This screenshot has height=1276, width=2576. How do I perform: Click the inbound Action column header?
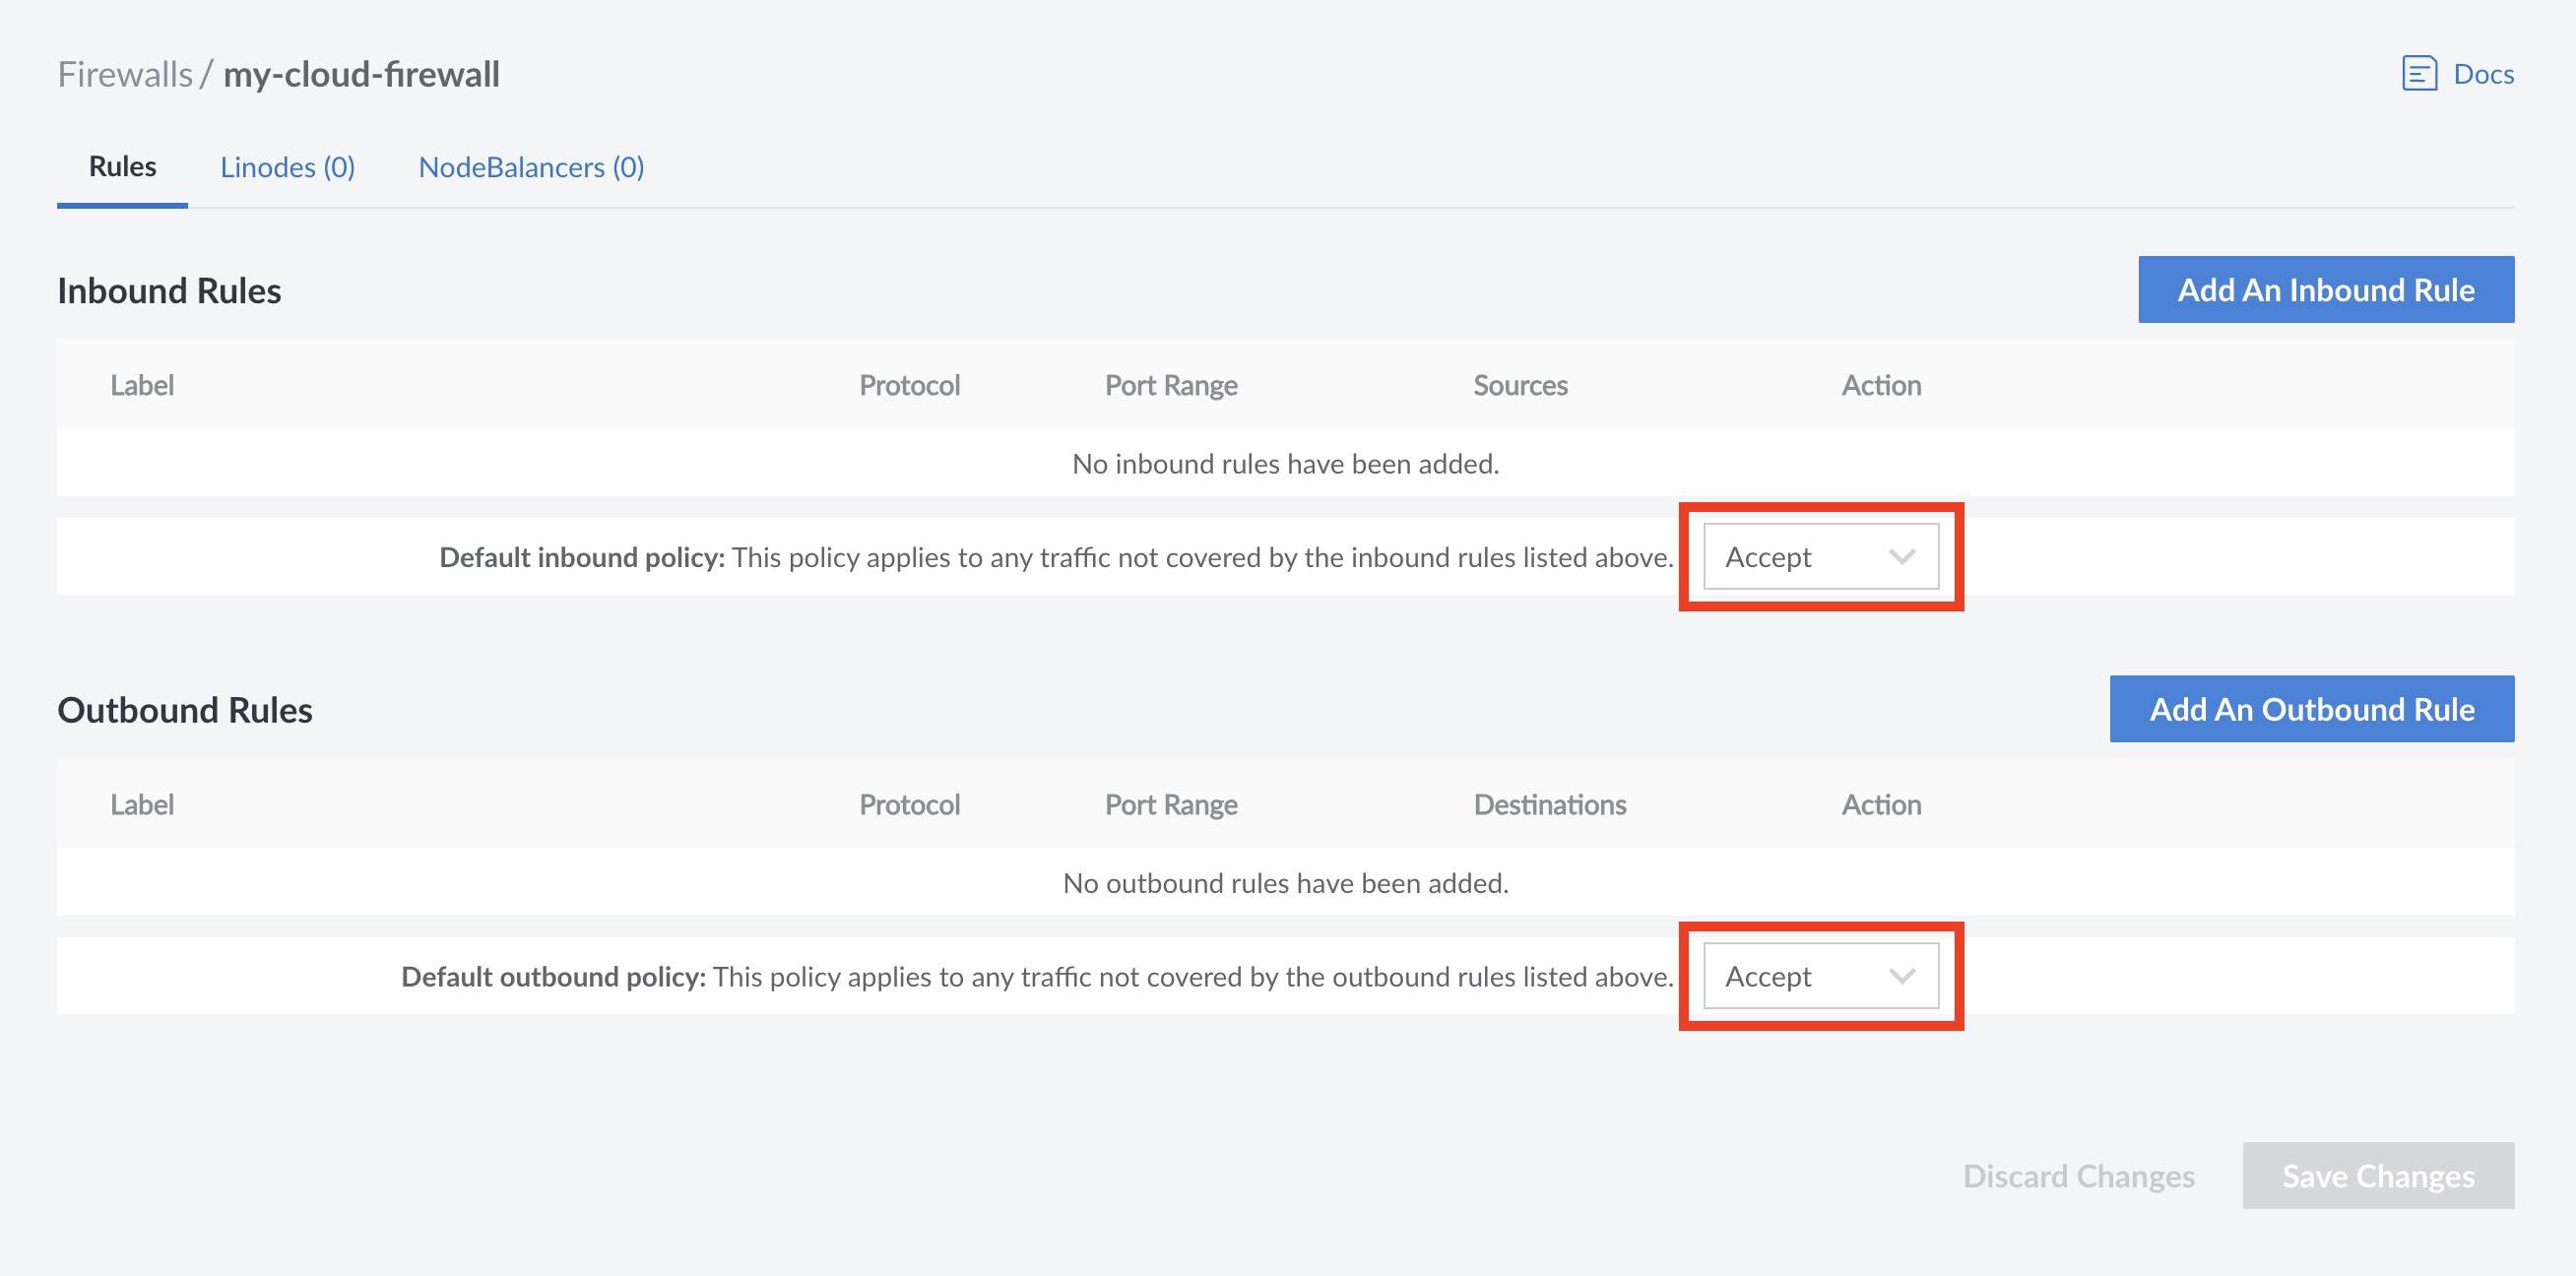point(1880,385)
